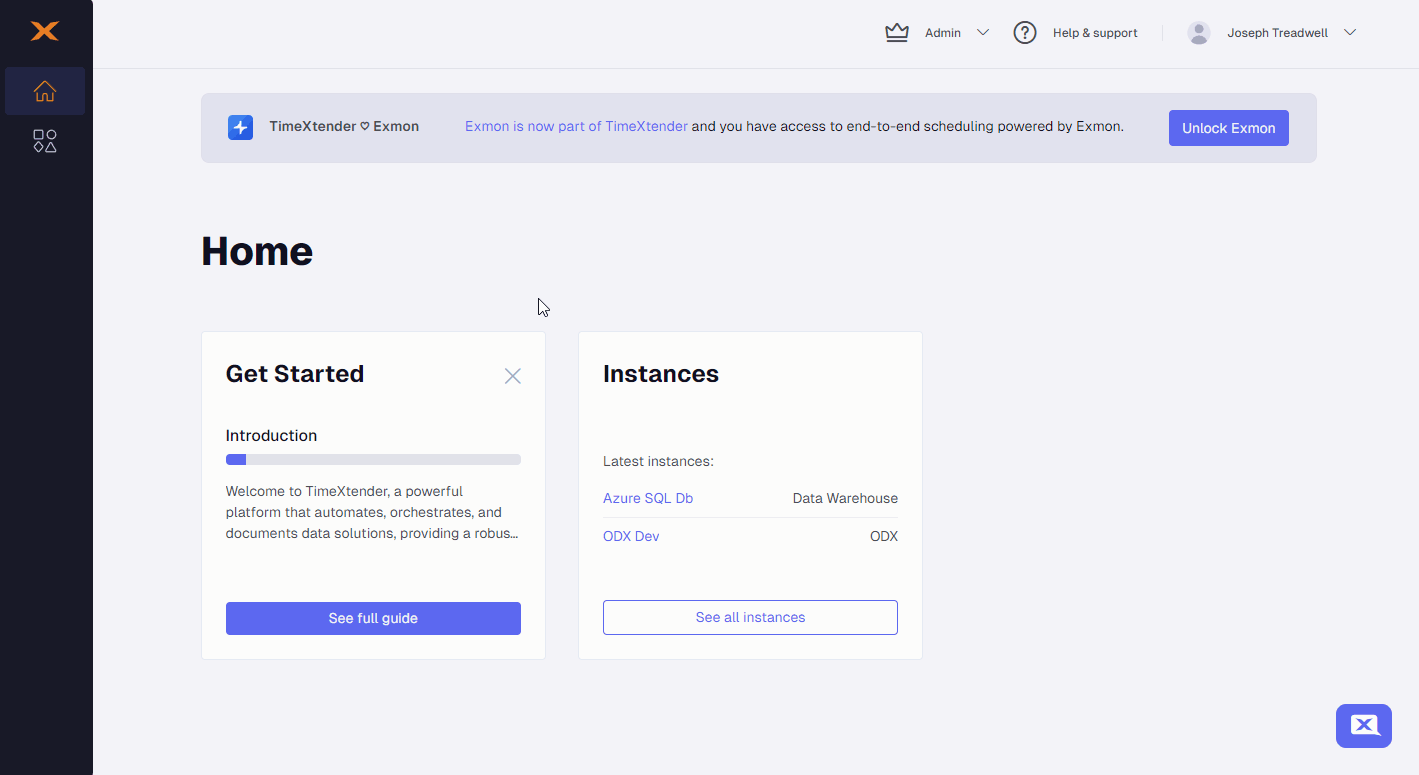
Task: Click the Unlock Exmon button
Action: click(x=1229, y=128)
